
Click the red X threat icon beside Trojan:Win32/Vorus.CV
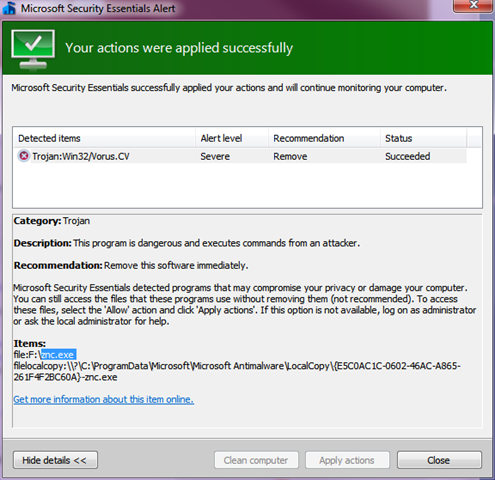(23, 156)
